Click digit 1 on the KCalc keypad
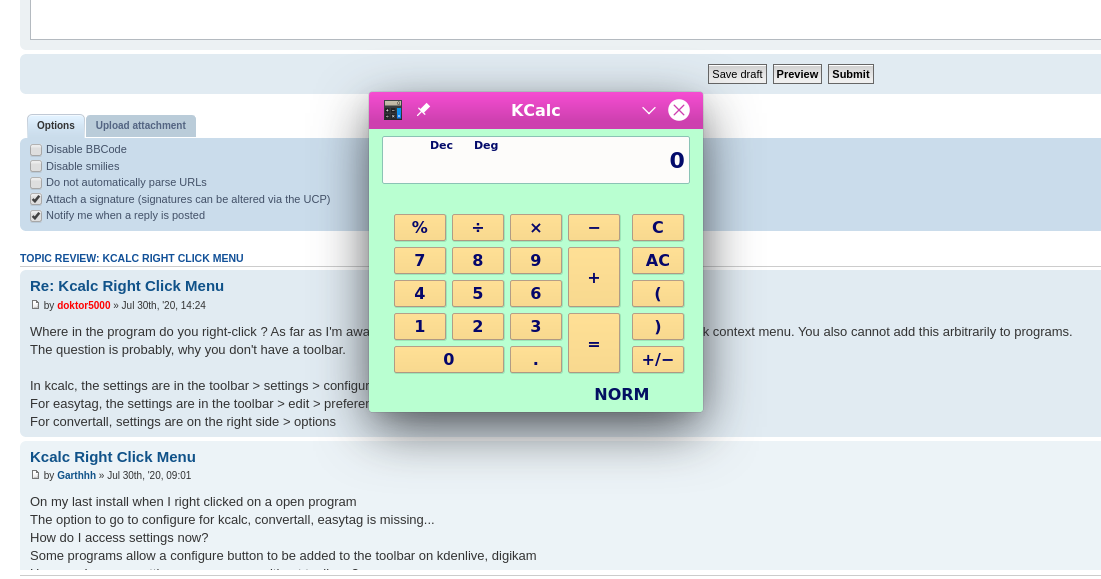The height and width of the screenshot is (579, 1101). click(420, 326)
